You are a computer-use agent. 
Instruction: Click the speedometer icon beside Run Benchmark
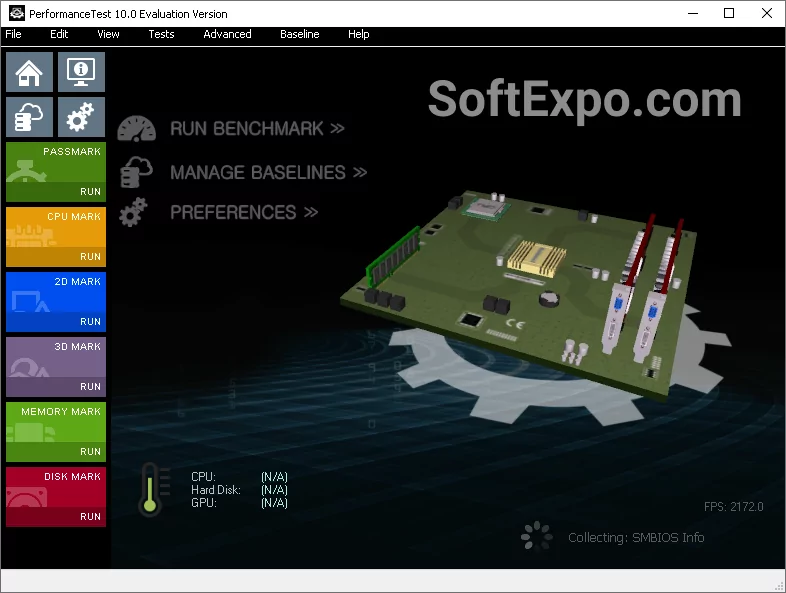coord(137,129)
